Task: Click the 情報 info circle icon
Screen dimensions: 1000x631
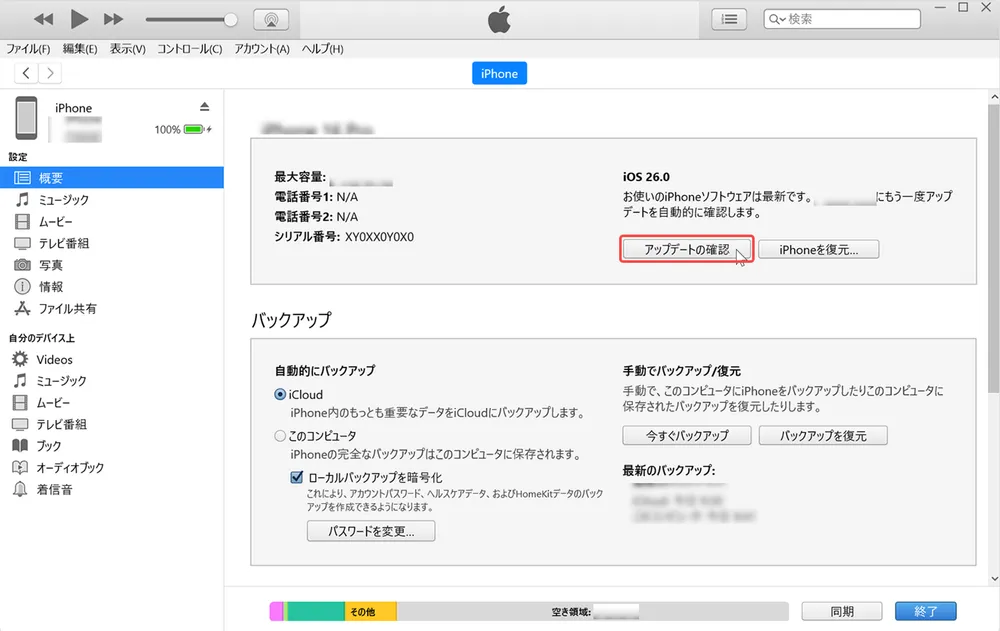Action: [22, 286]
